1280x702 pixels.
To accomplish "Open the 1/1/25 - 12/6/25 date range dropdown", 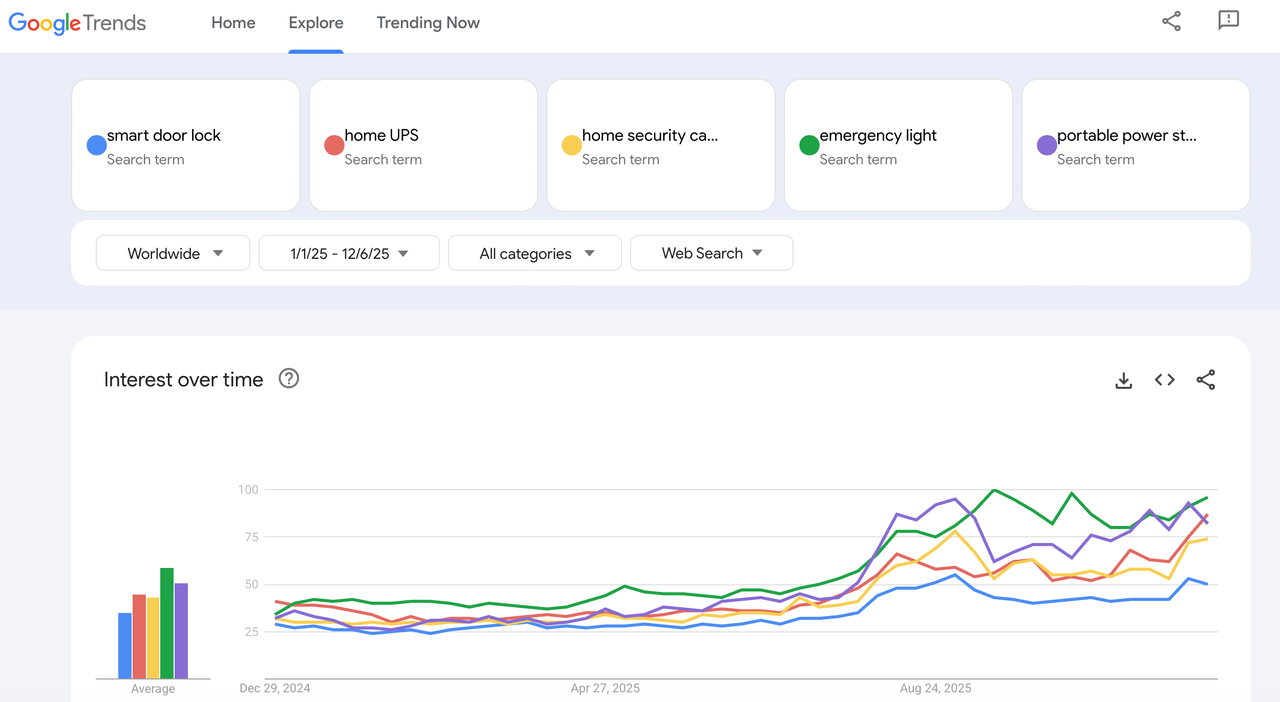I will tap(348, 253).
